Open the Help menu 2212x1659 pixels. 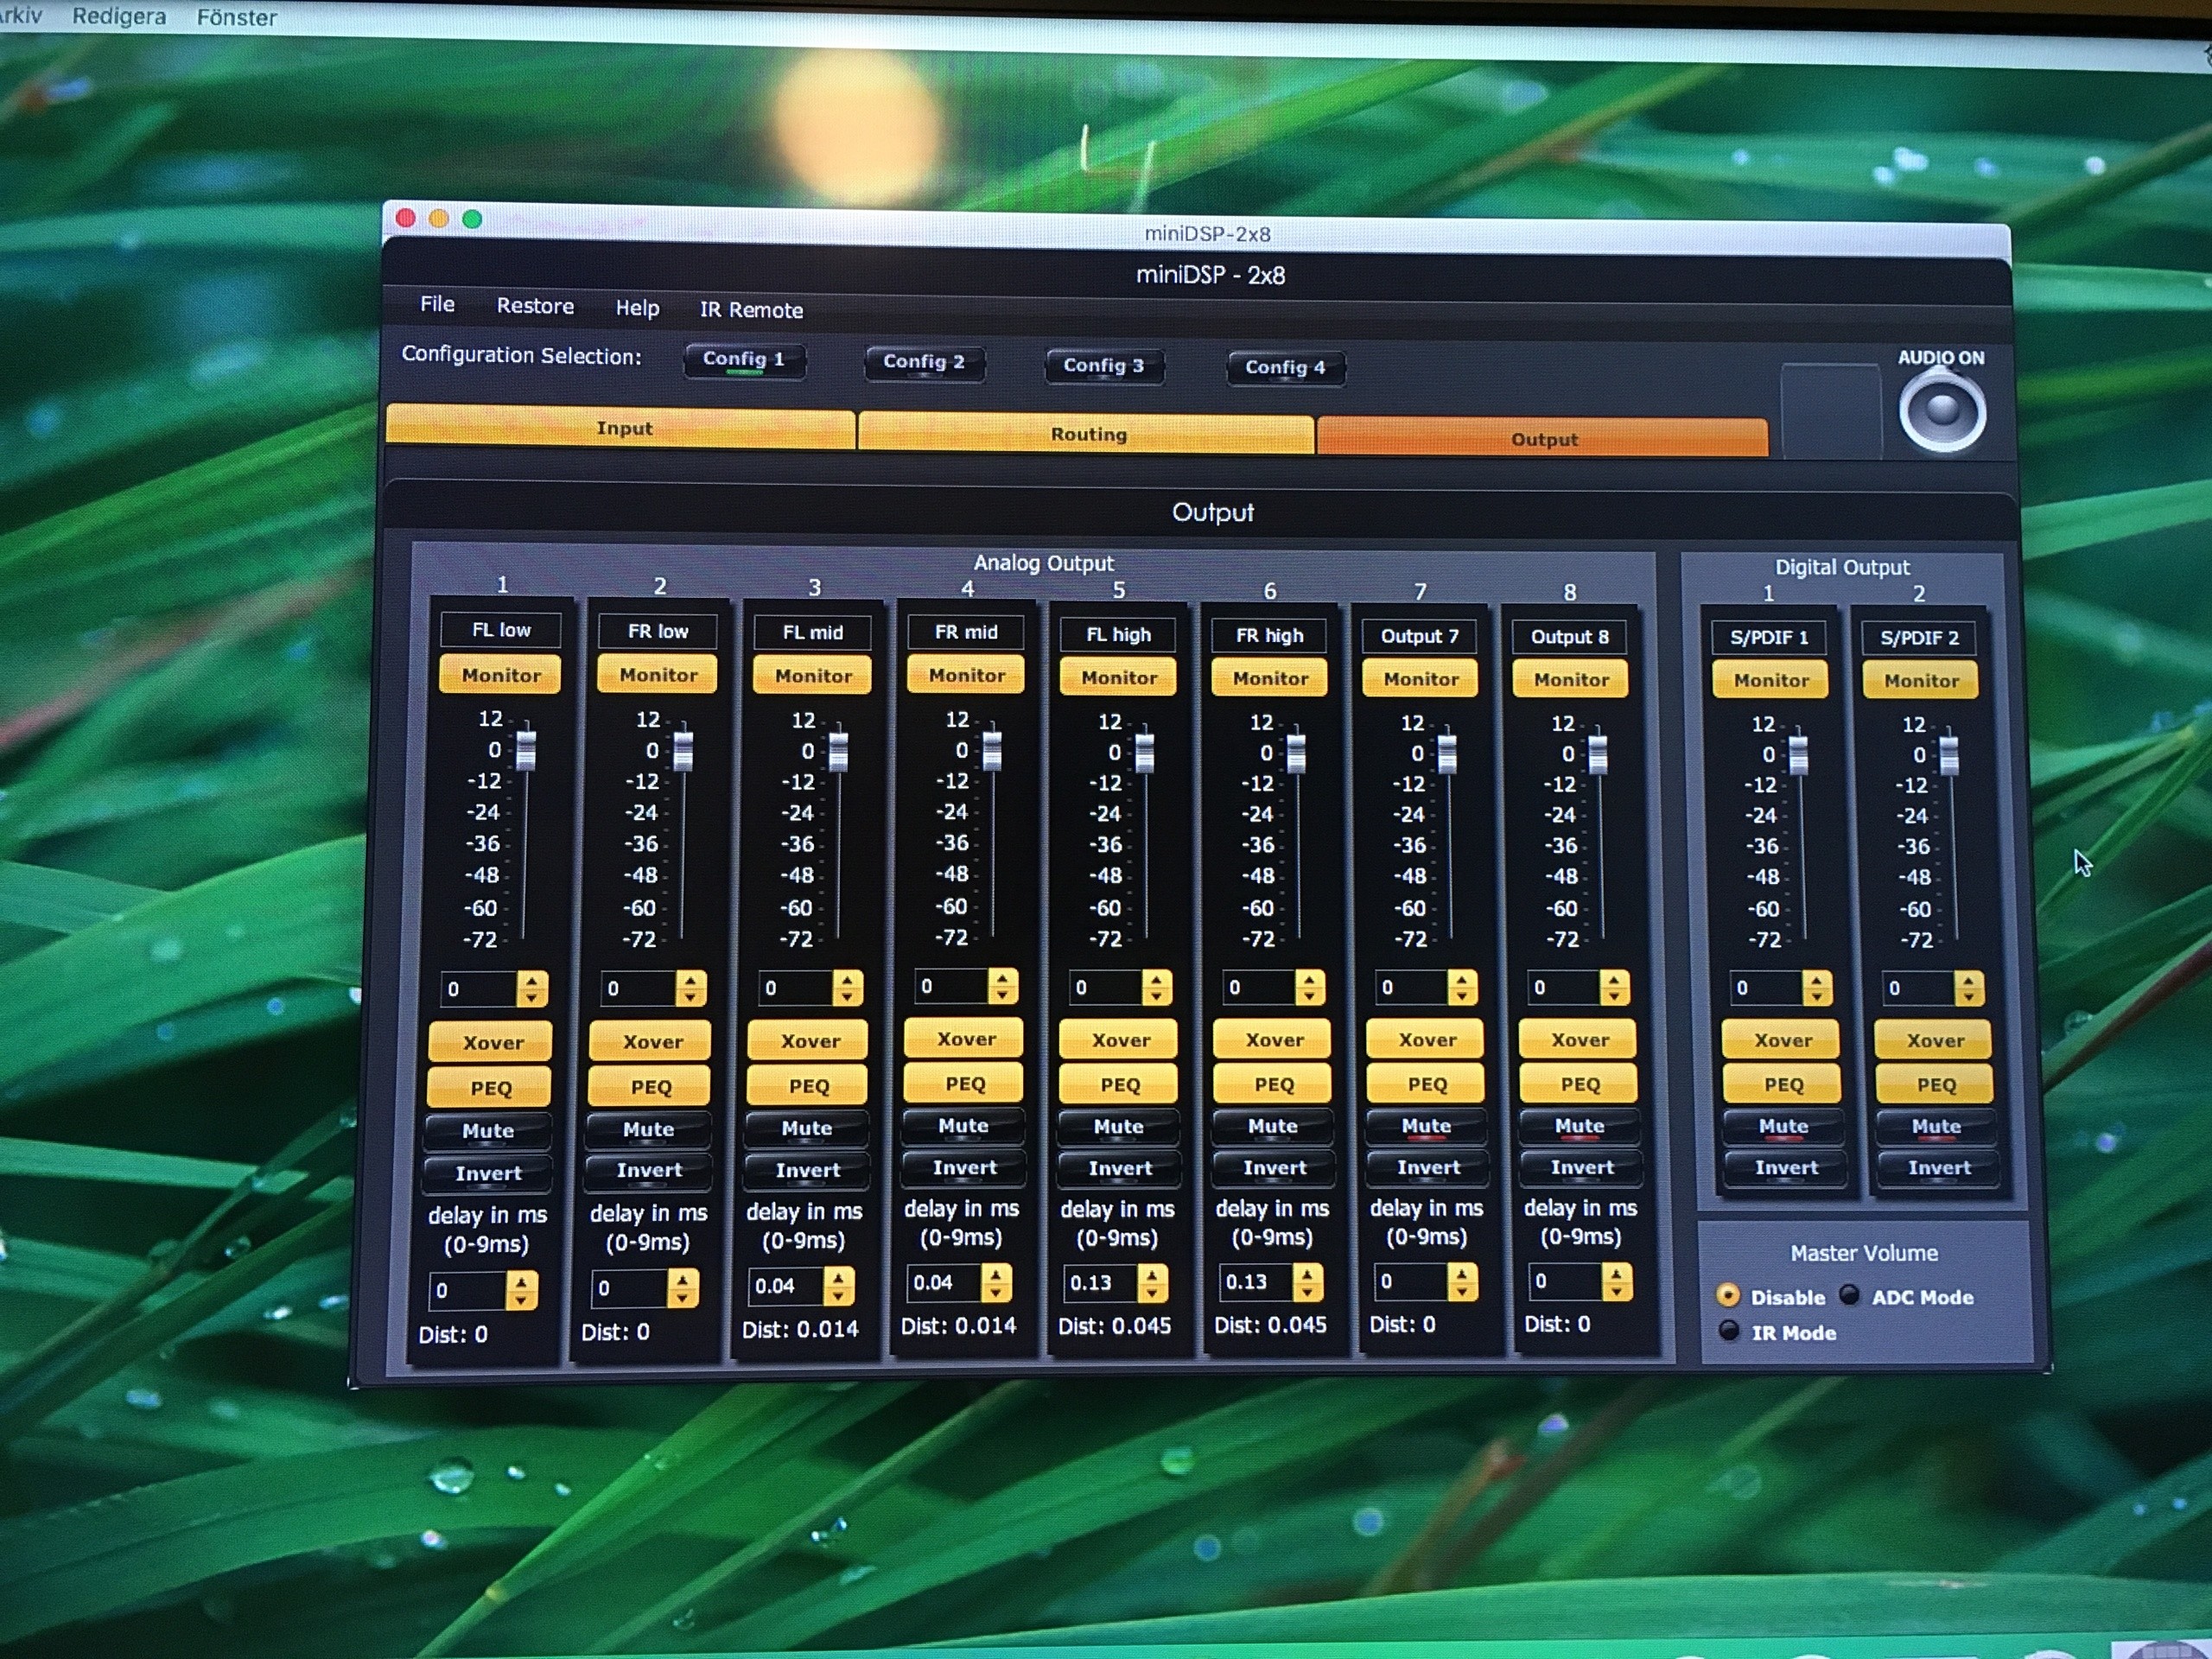tap(637, 308)
